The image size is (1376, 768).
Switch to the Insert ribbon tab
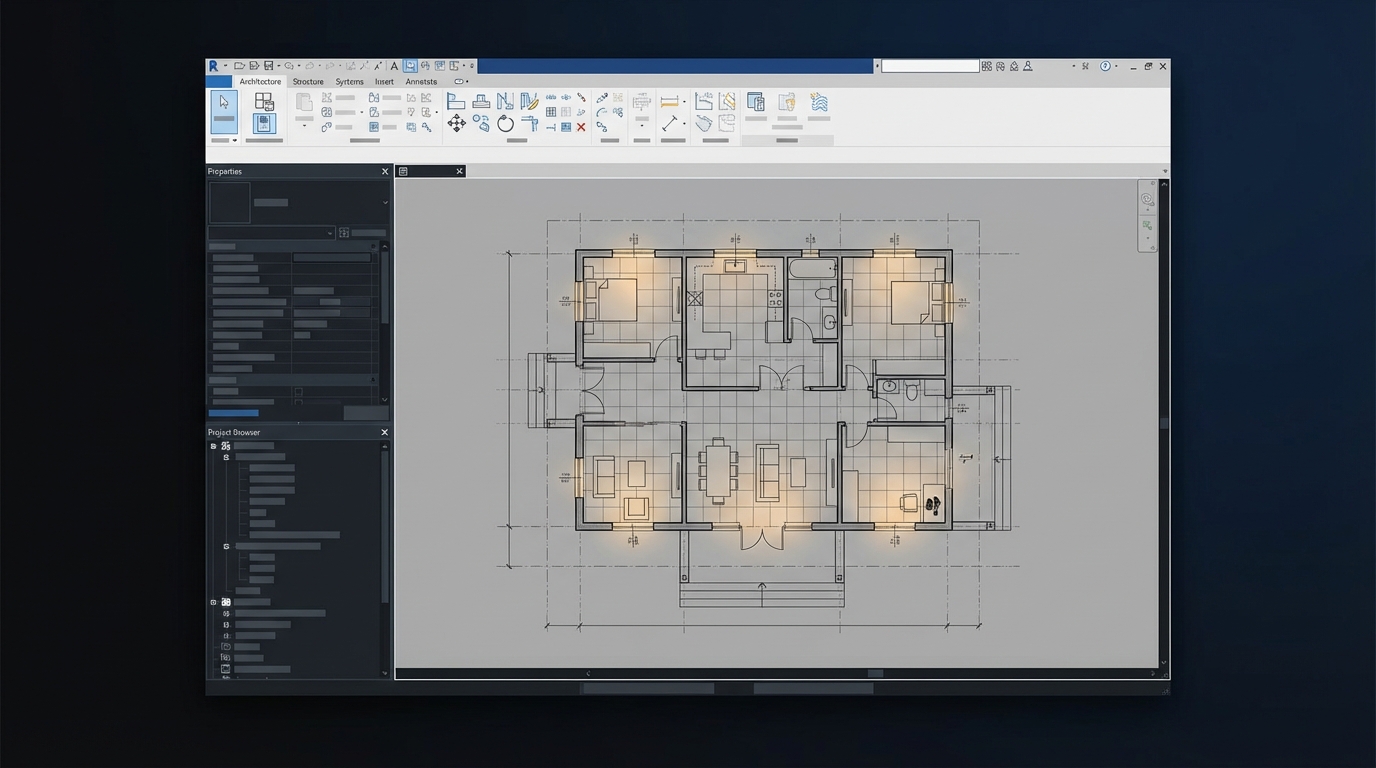click(x=384, y=81)
